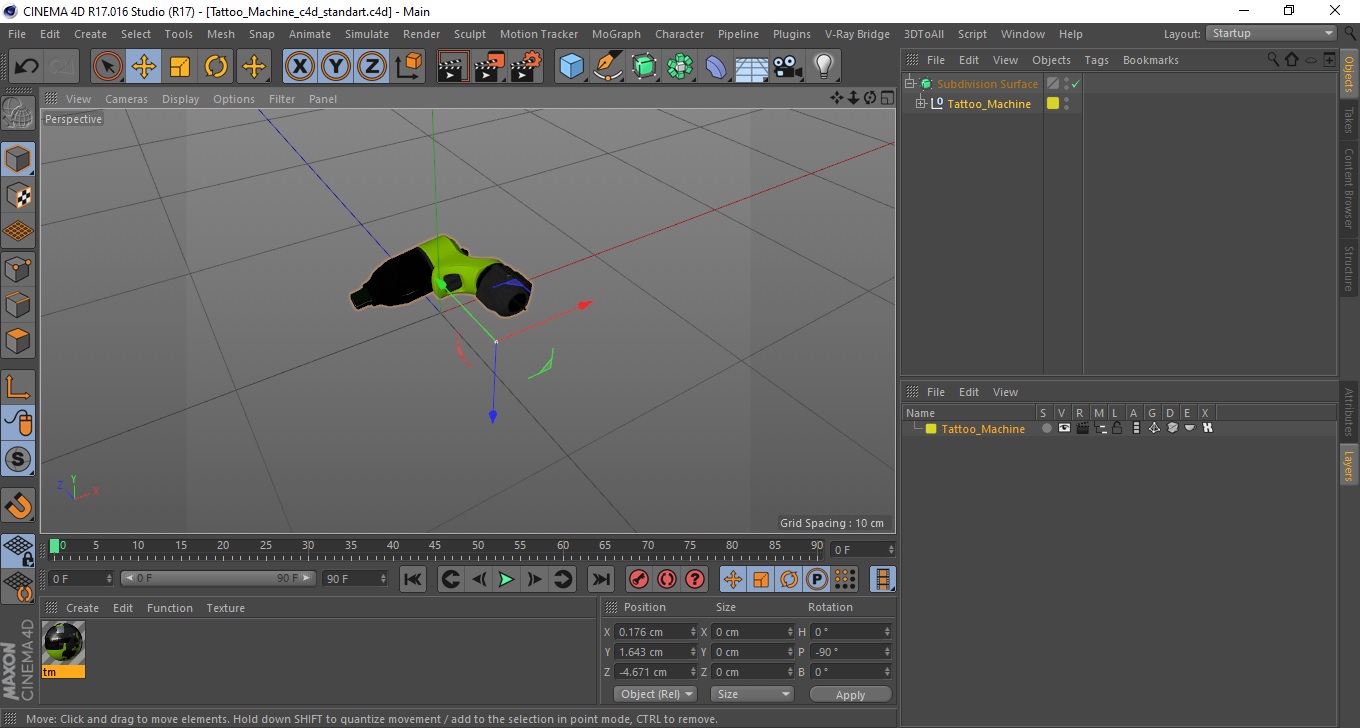Toggle the Y axis lock
1360x728 pixels.
336,67
